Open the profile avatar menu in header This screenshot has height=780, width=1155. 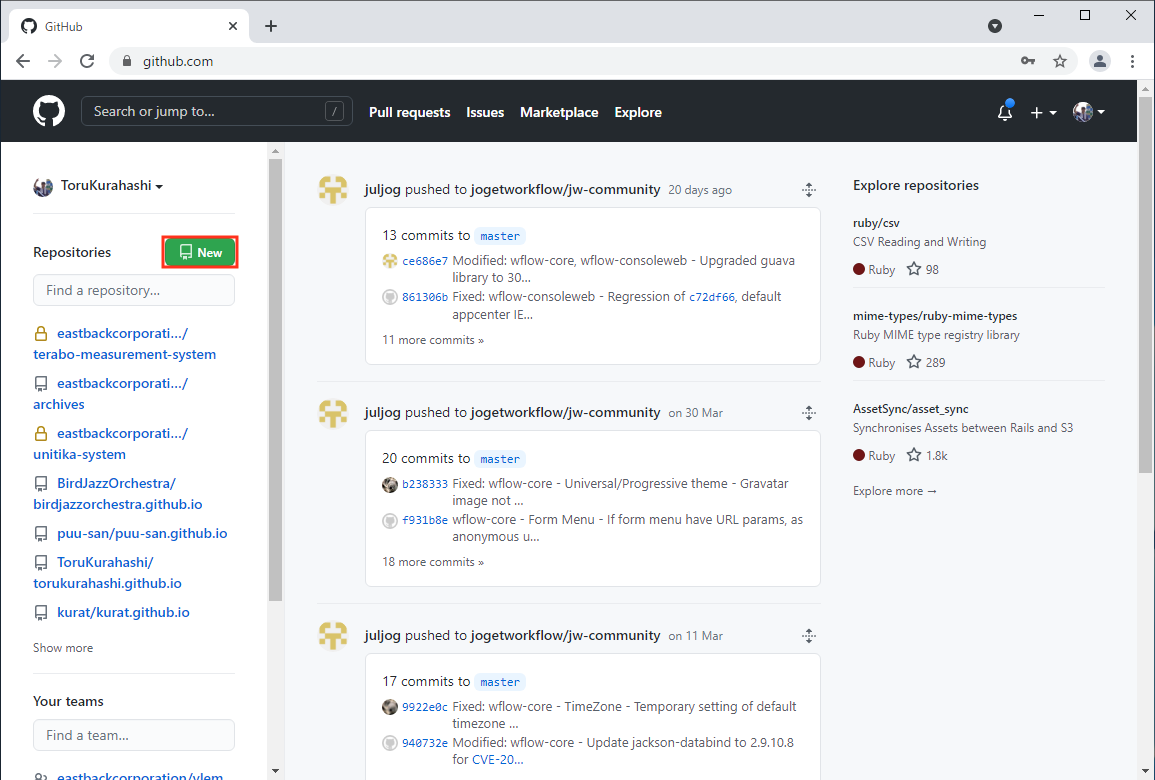pos(1089,112)
